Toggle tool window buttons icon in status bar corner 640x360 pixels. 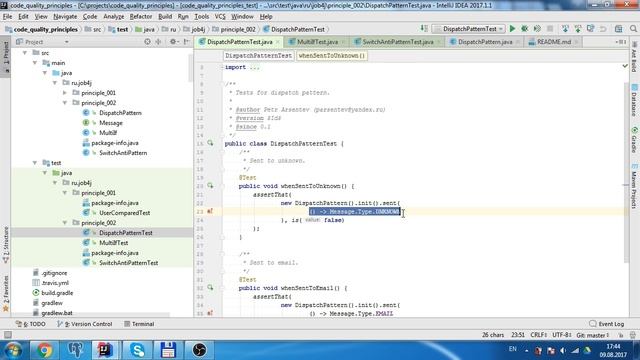coord(7,335)
